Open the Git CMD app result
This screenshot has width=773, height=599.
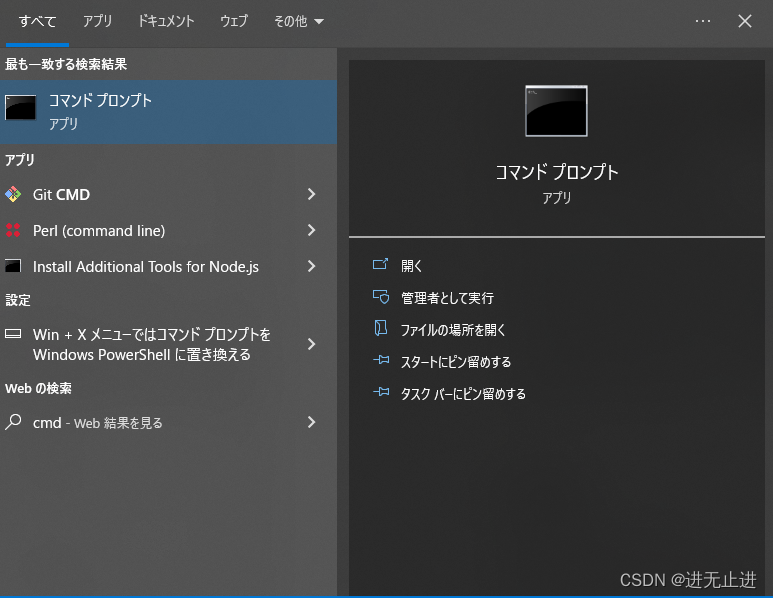point(169,194)
